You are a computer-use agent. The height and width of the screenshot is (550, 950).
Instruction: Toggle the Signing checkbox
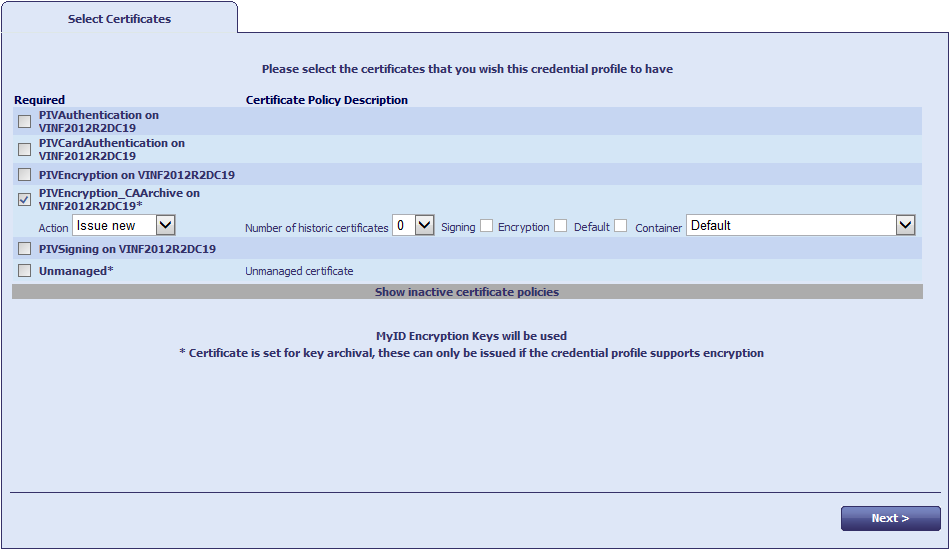[x=486, y=226]
